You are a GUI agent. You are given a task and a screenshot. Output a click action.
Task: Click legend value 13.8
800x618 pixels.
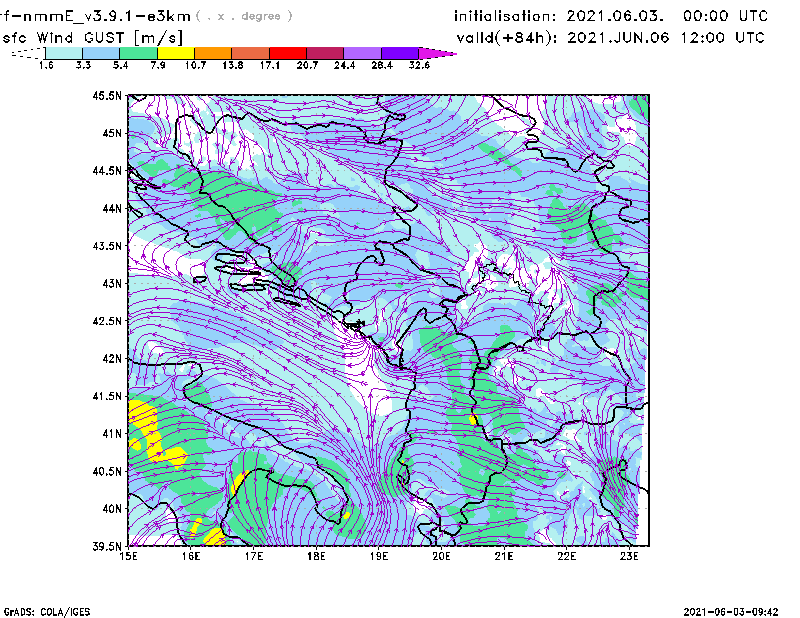[x=233, y=65]
